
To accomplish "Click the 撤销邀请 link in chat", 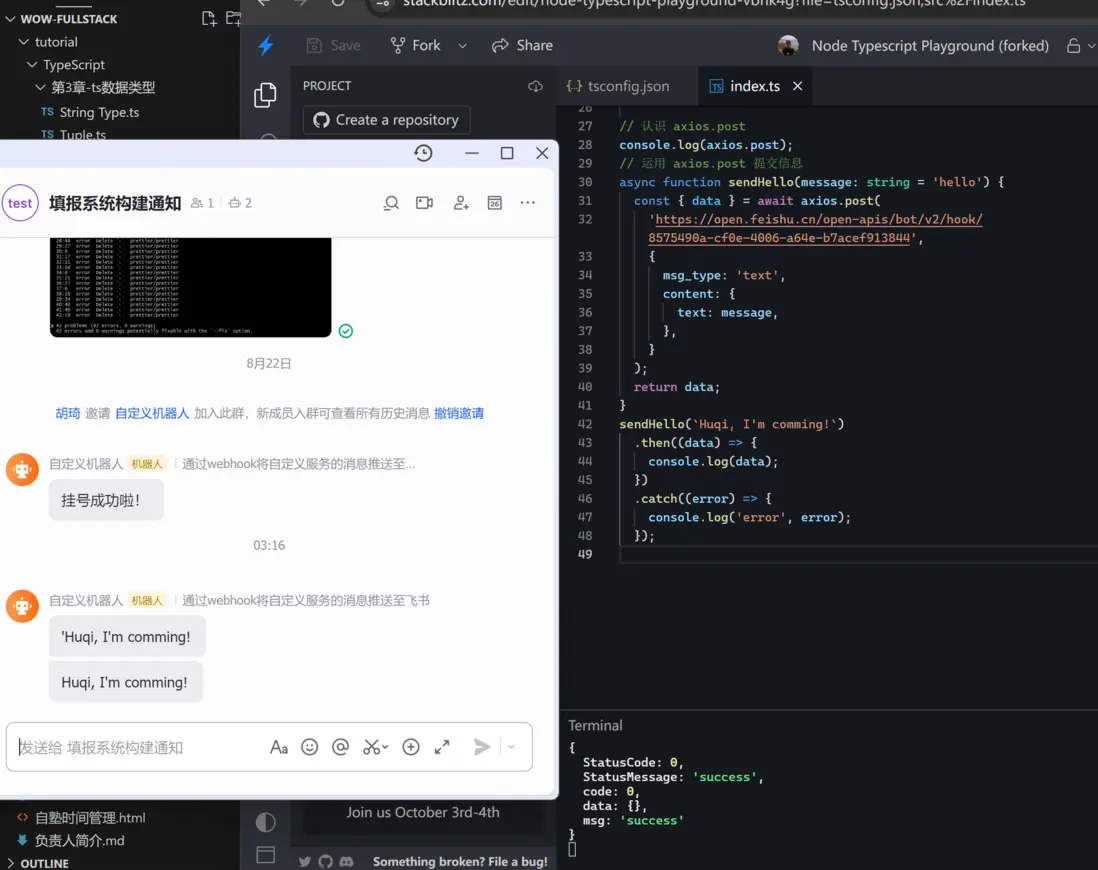I will (x=458, y=413).
